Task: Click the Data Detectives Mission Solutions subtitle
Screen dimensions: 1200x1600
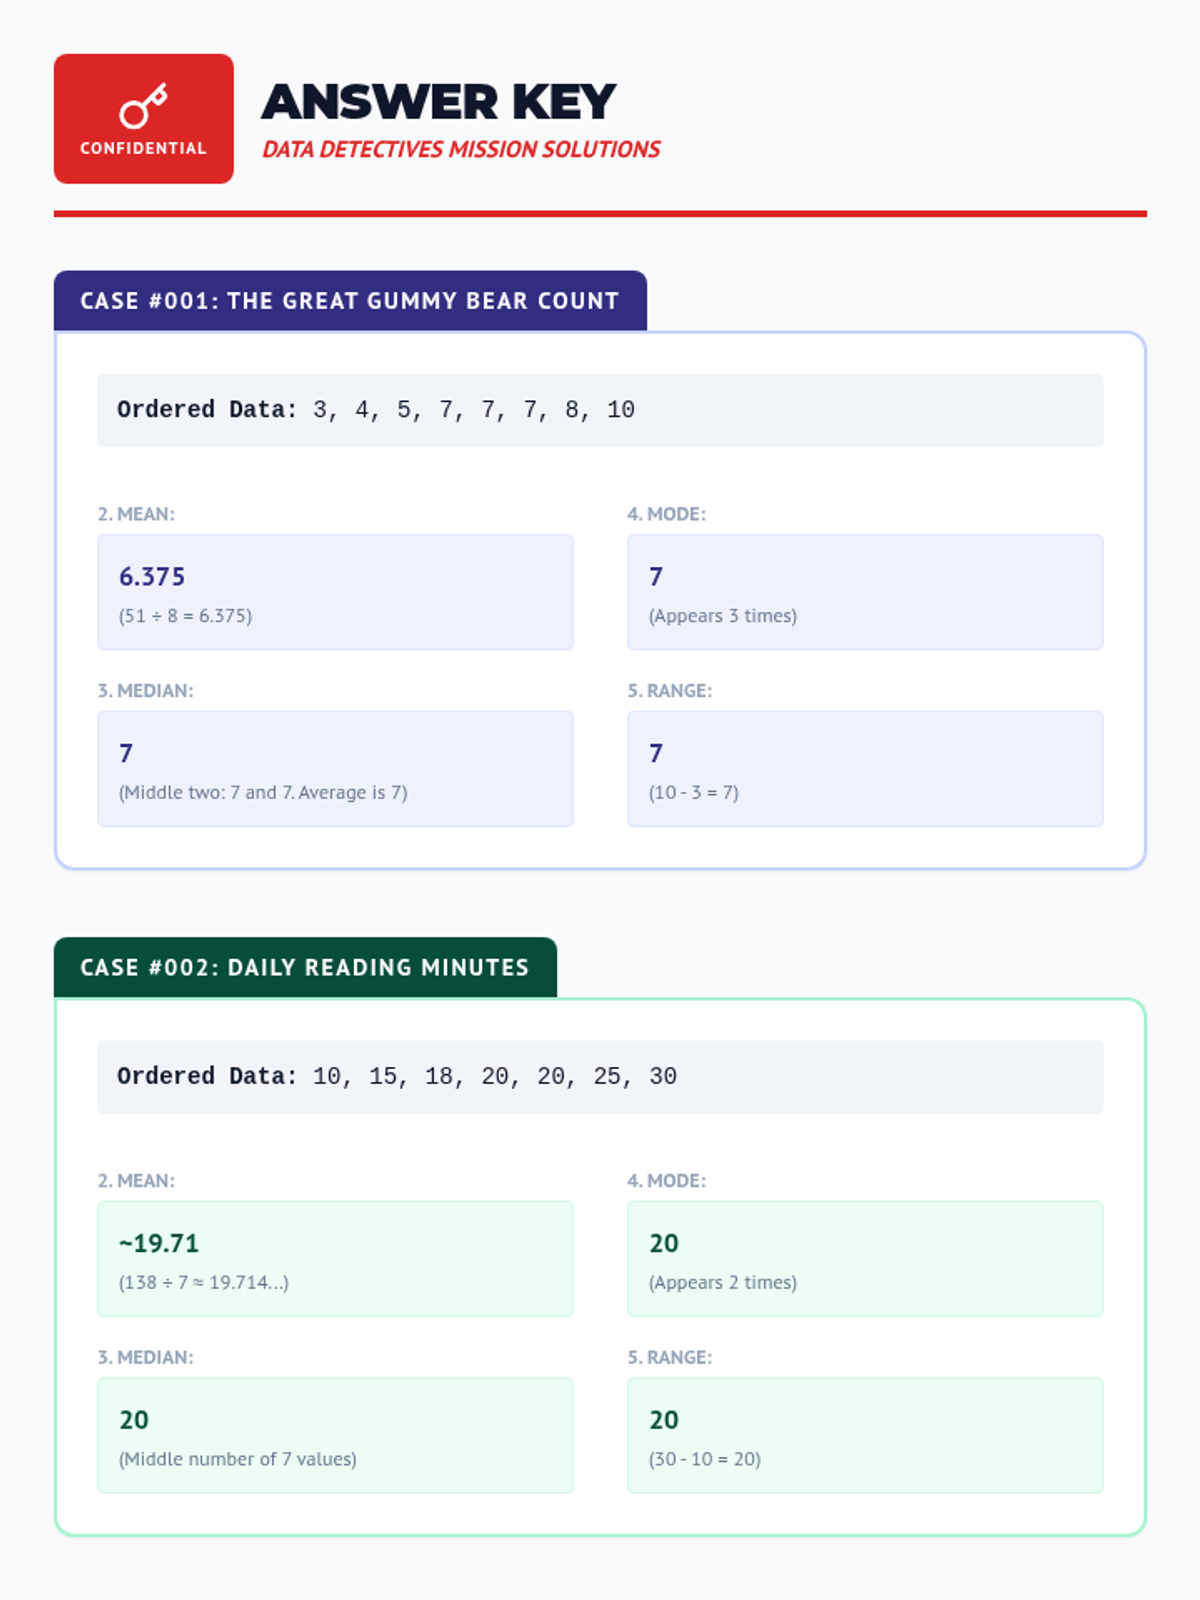Action: point(461,150)
